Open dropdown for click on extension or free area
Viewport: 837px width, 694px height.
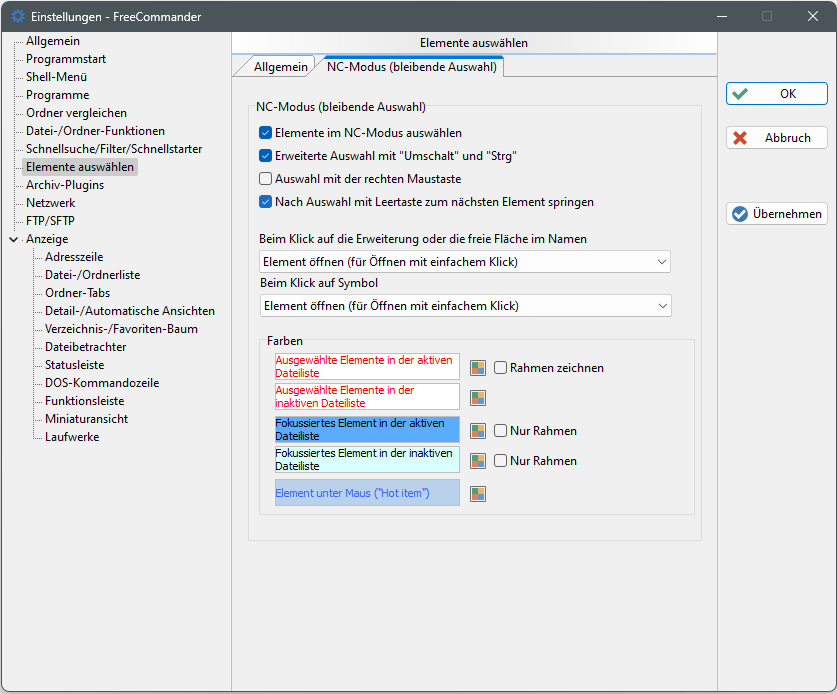(x=464, y=262)
